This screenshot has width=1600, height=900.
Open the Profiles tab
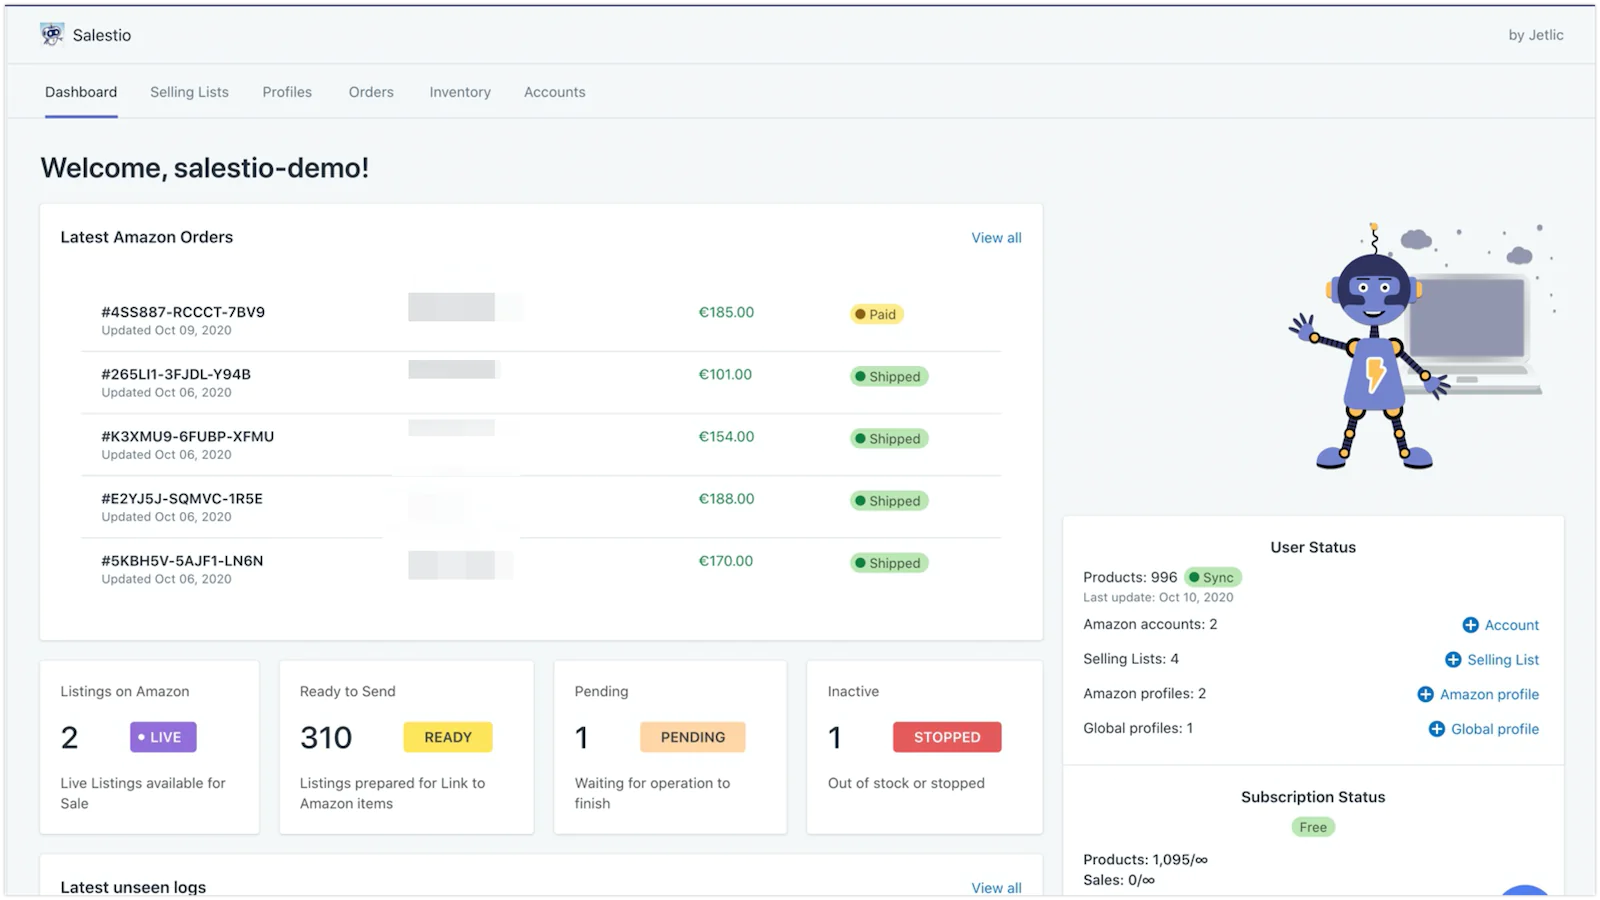(x=287, y=91)
